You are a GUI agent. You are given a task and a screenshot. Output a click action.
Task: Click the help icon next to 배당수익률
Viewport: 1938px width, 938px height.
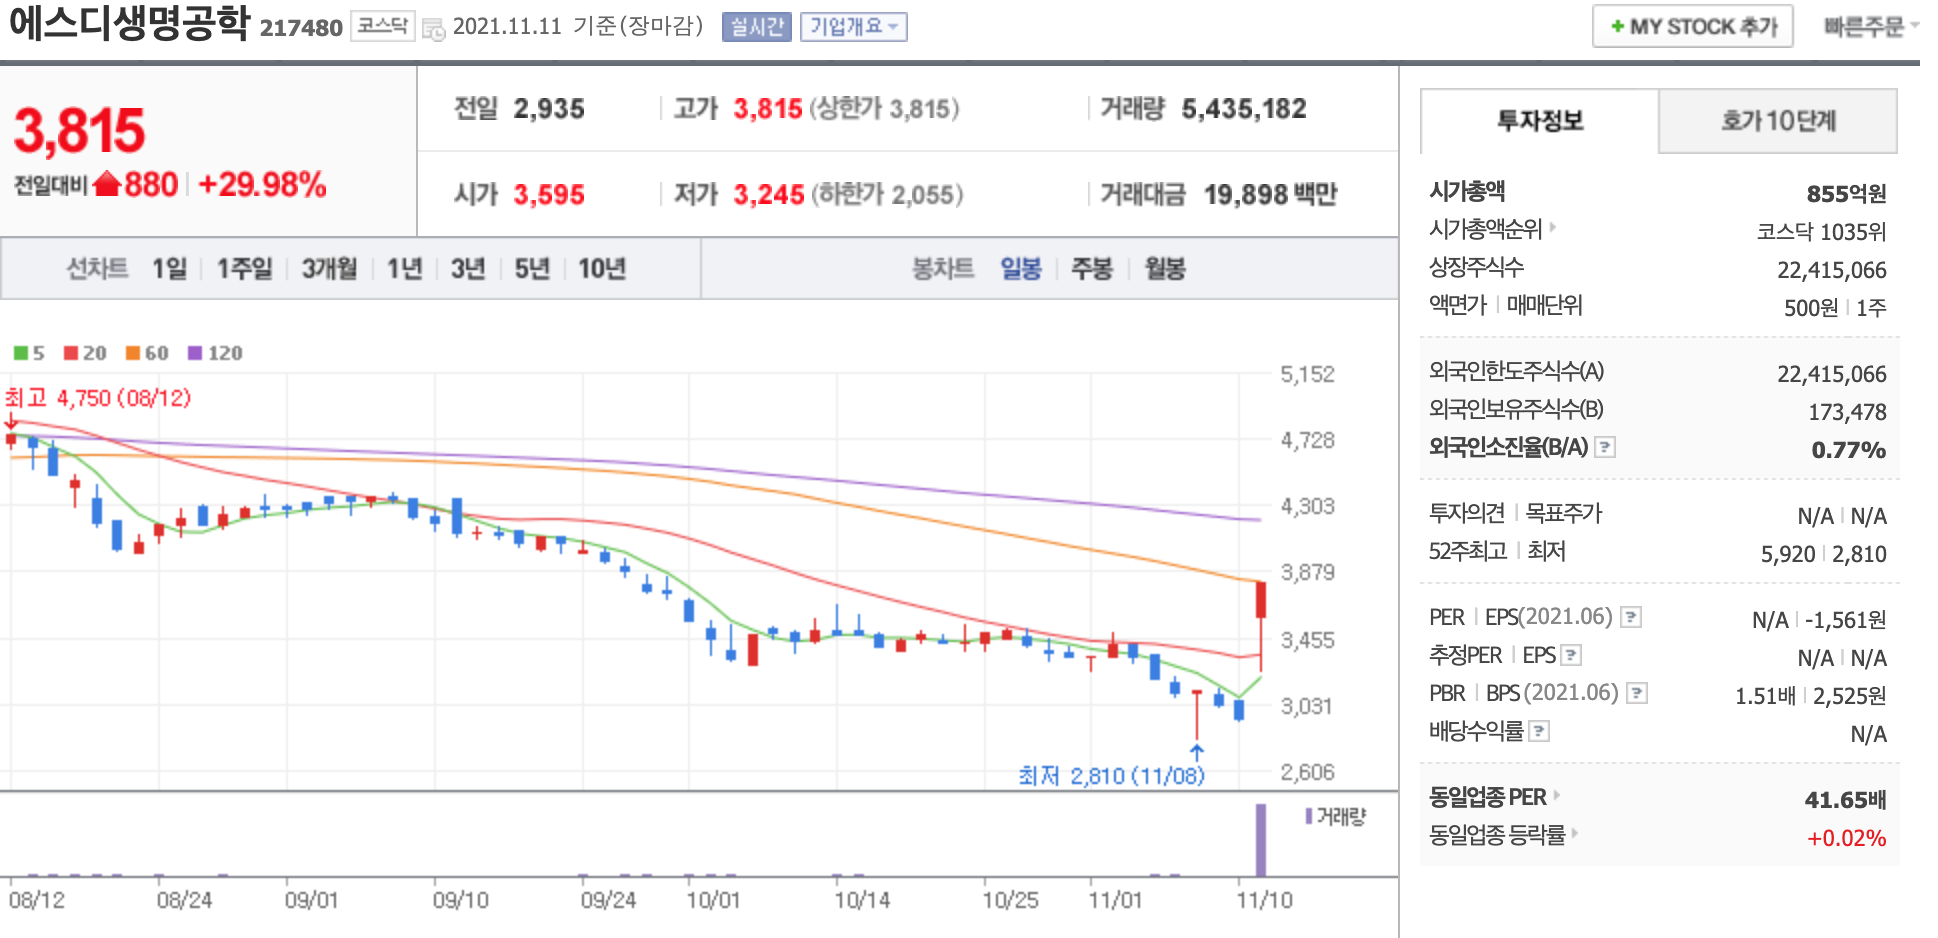(1540, 731)
